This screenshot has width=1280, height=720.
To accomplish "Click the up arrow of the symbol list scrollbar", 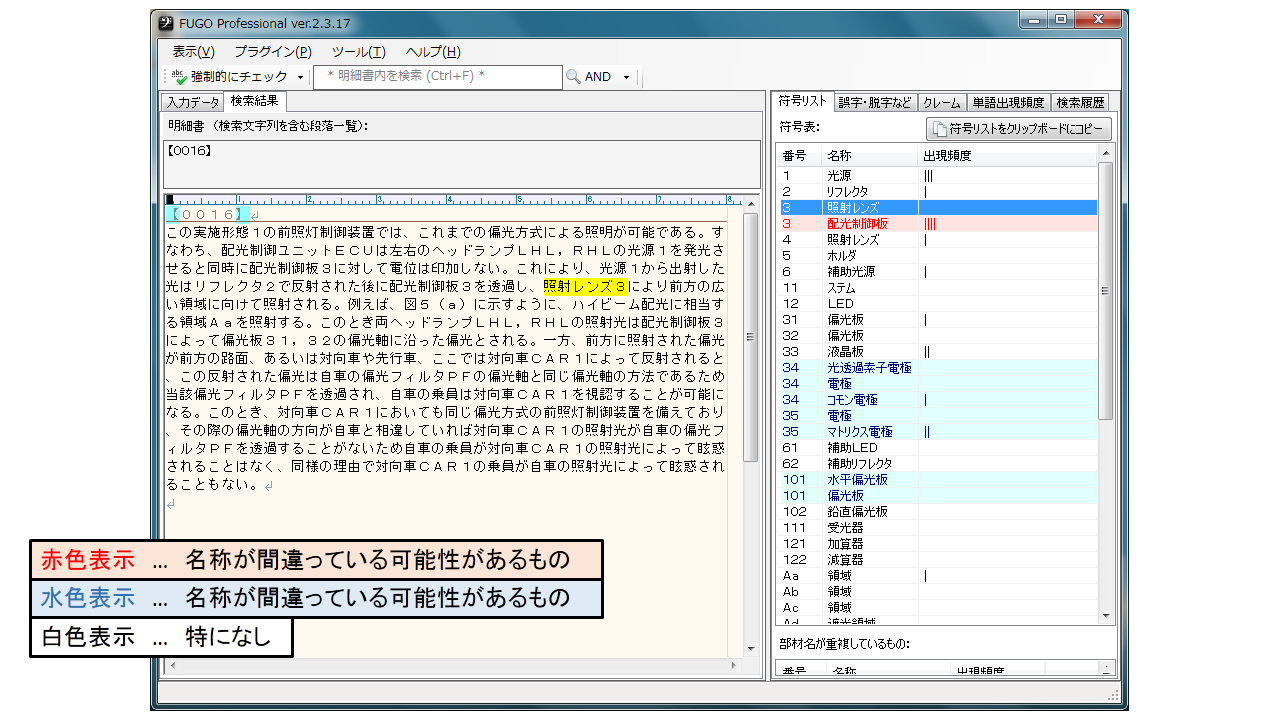I will [1106, 154].
